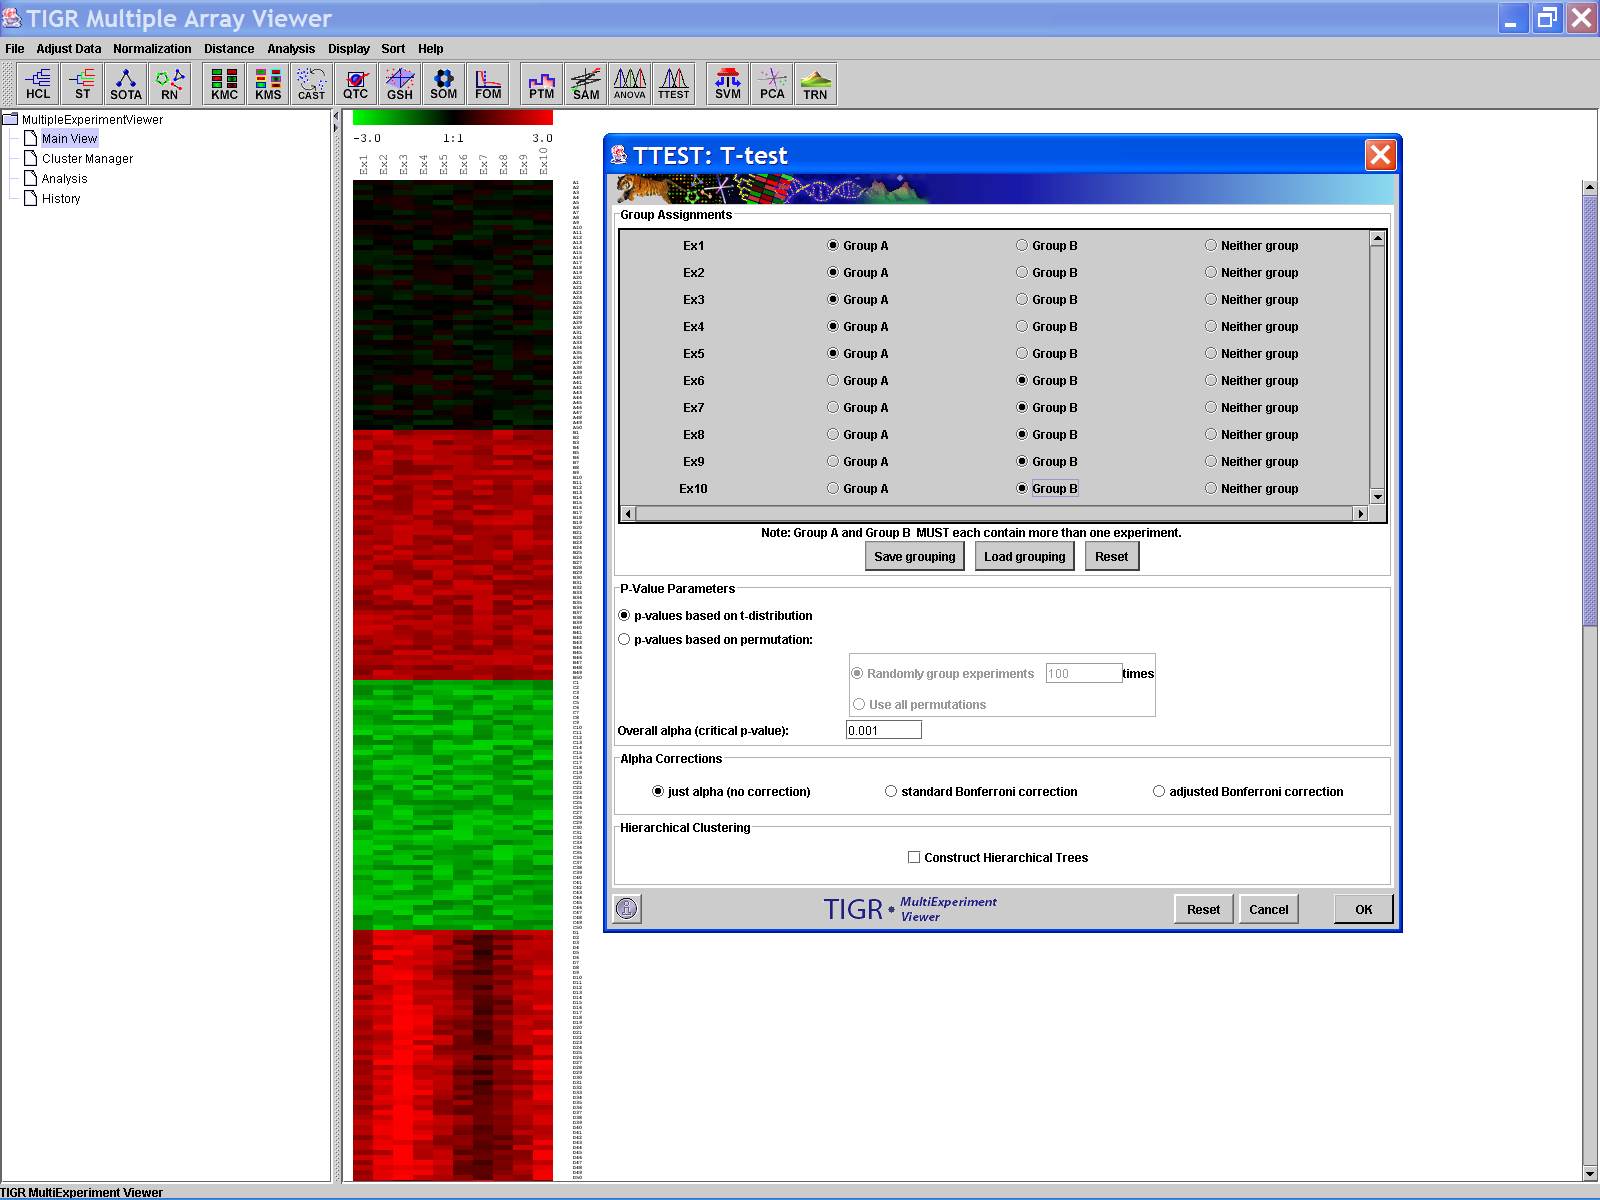This screenshot has width=1600, height=1200.
Task: Select standard Bonferroni correction option
Action: (891, 791)
